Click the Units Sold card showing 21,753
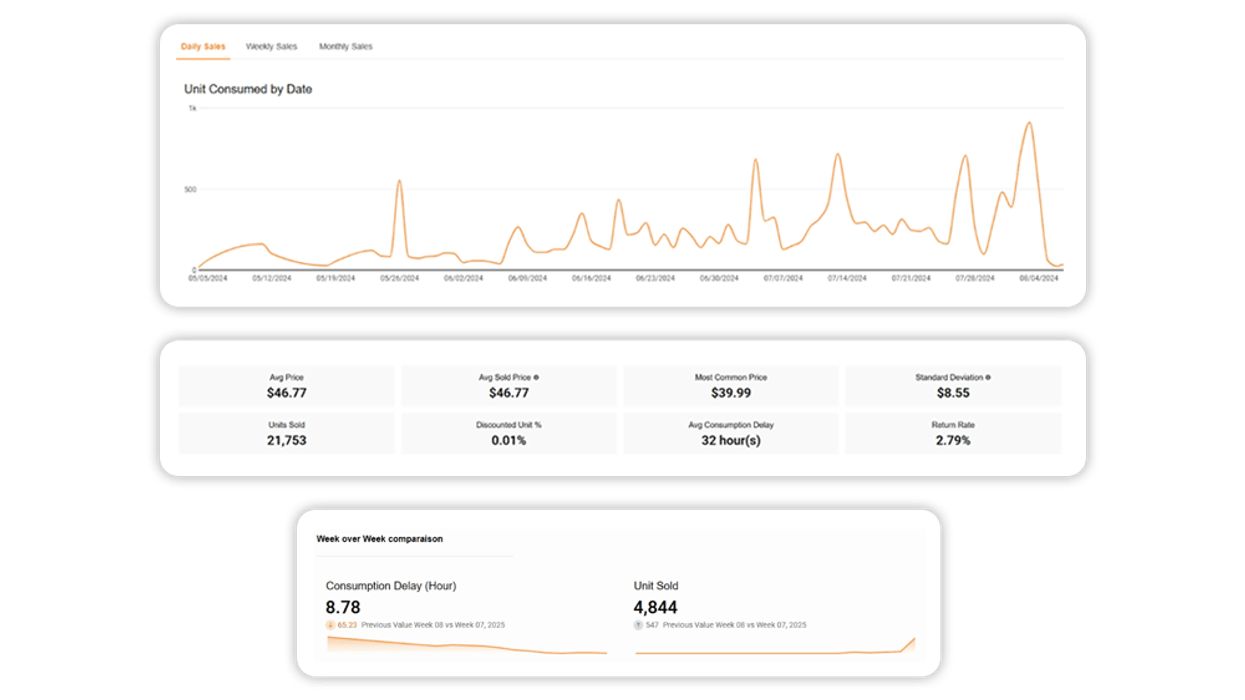This screenshot has width=1245, height=700. point(287,432)
